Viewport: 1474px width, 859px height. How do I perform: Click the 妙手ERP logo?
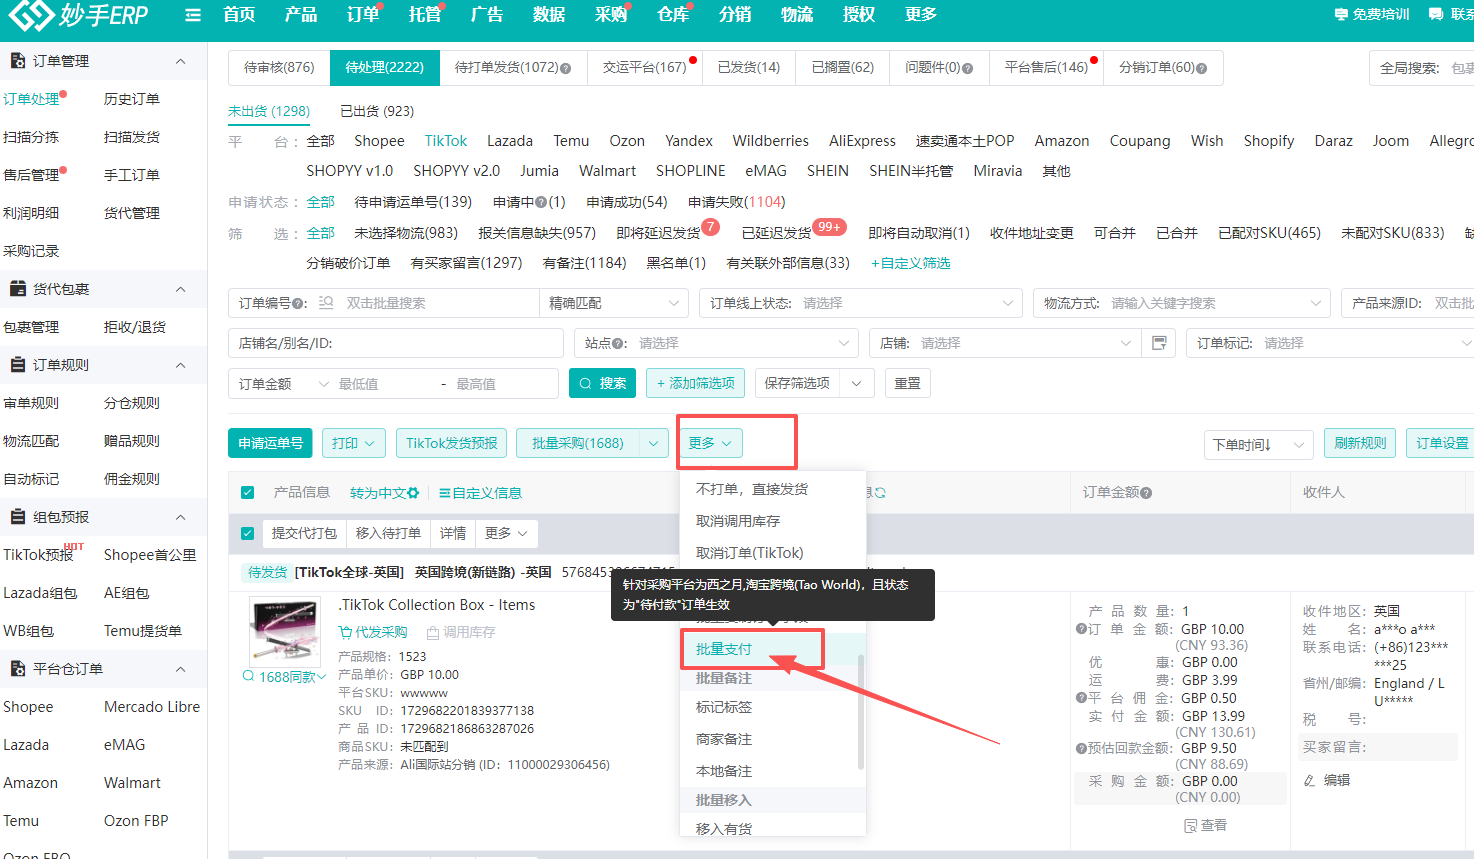point(78,15)
